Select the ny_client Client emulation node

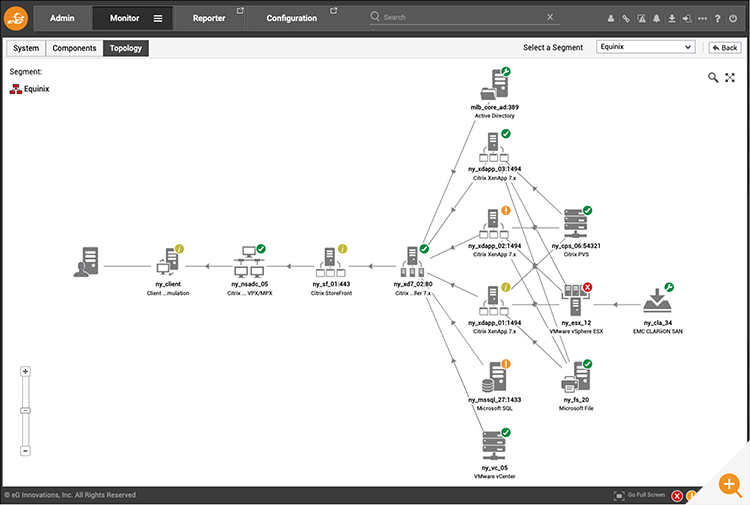point(168,262)
